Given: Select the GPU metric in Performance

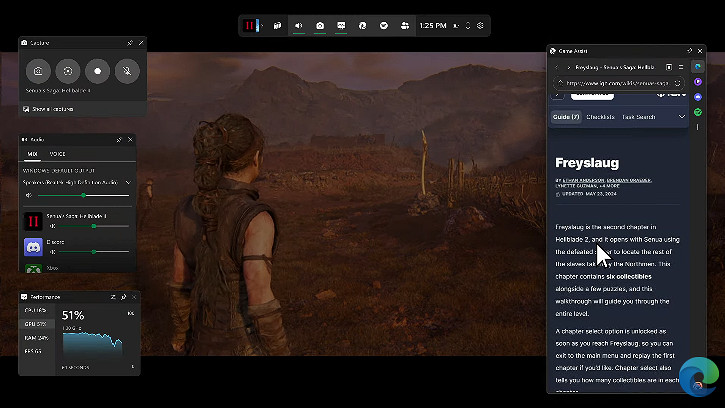Looking at the screenshot, I should click(x=33, y=325).
